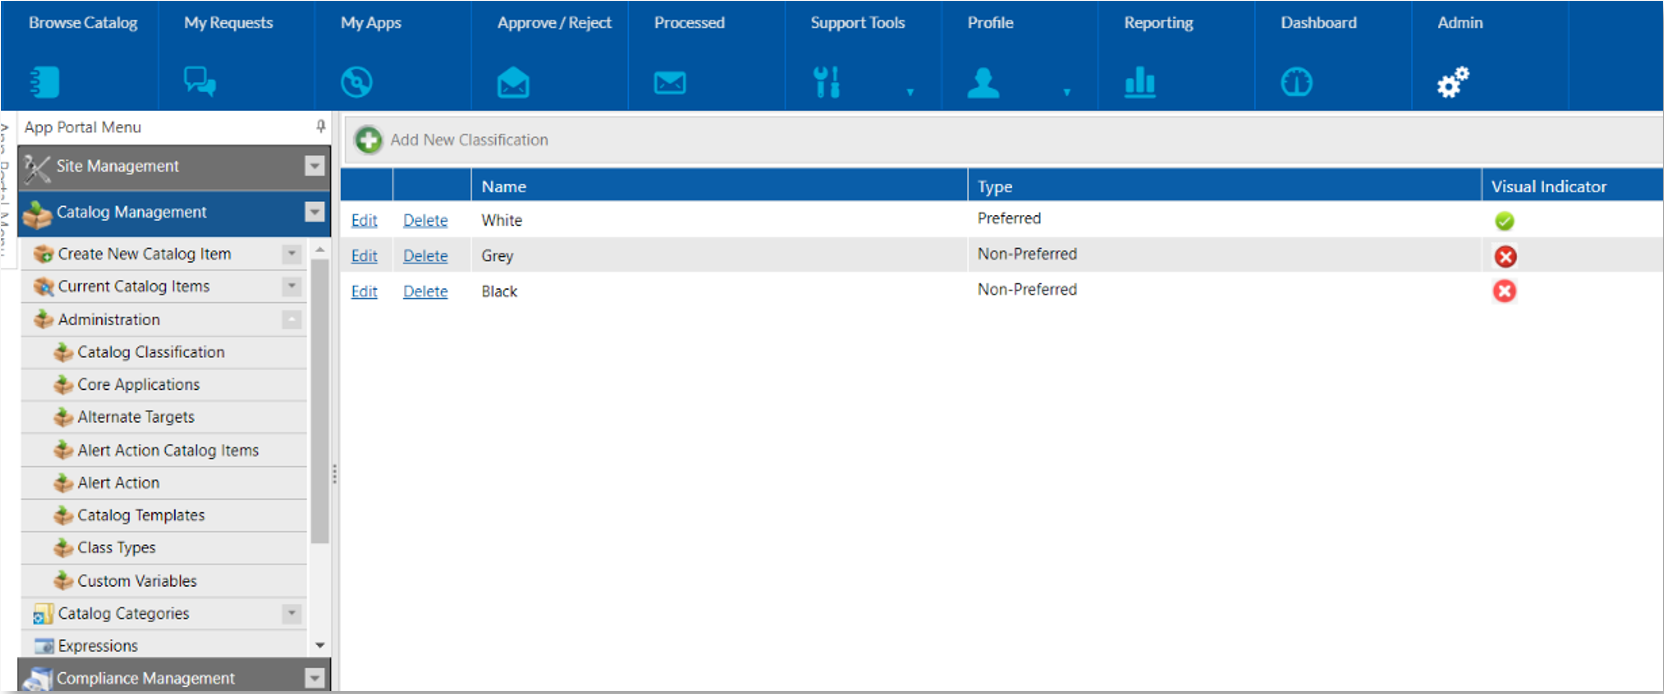Image resolution: width=1664 pixels, height=694 pixels.
Task: Open the Reporting bar chart icon
Action: pyautogui.click(x=1140, y=82)
